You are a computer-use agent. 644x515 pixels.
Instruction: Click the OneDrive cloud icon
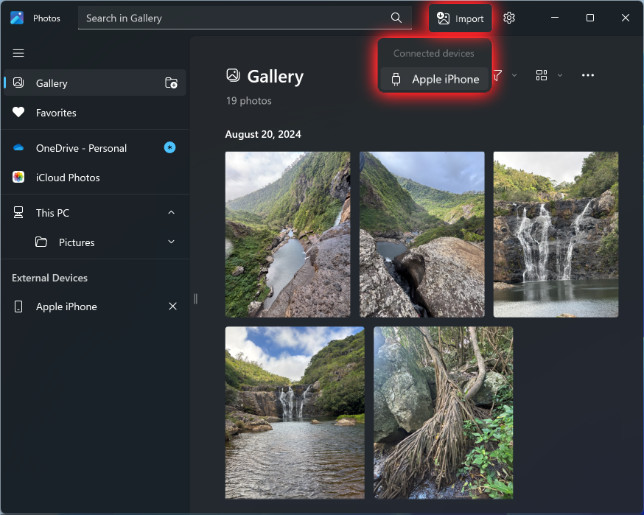point(18,147)
